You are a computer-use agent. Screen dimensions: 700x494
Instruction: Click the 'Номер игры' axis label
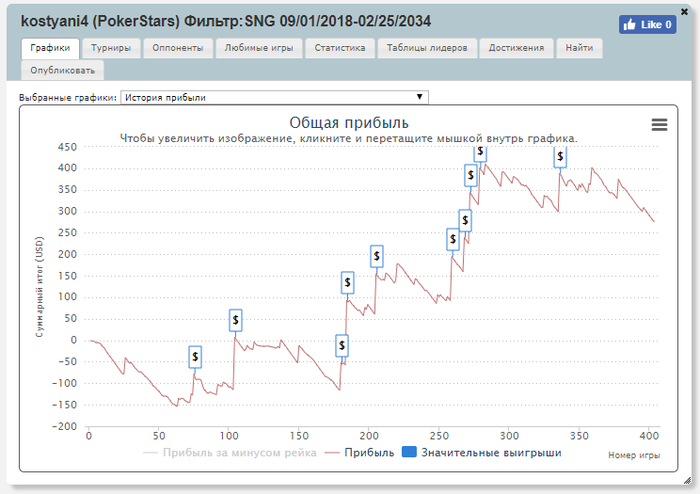pyautogui.click(x=634, y=455)
